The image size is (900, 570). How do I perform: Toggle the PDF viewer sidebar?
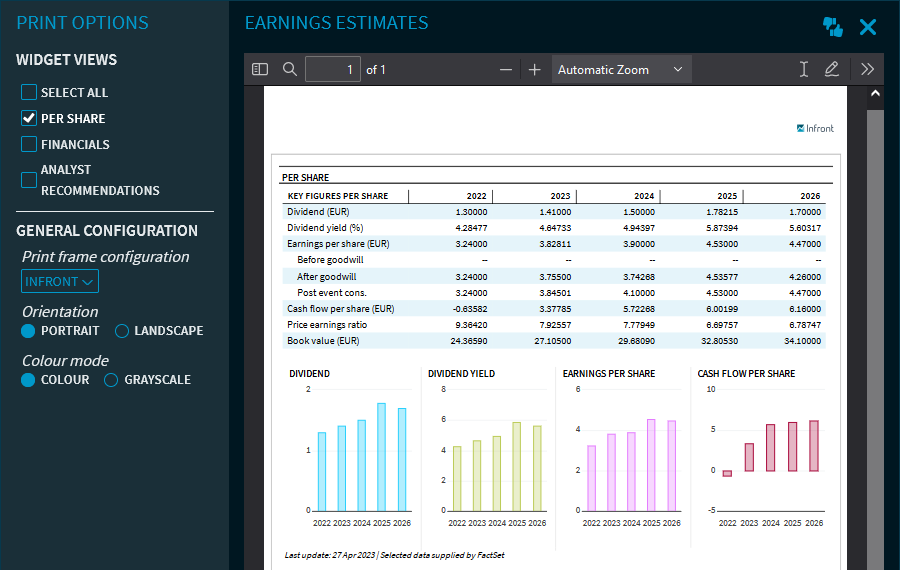(260, 70)
